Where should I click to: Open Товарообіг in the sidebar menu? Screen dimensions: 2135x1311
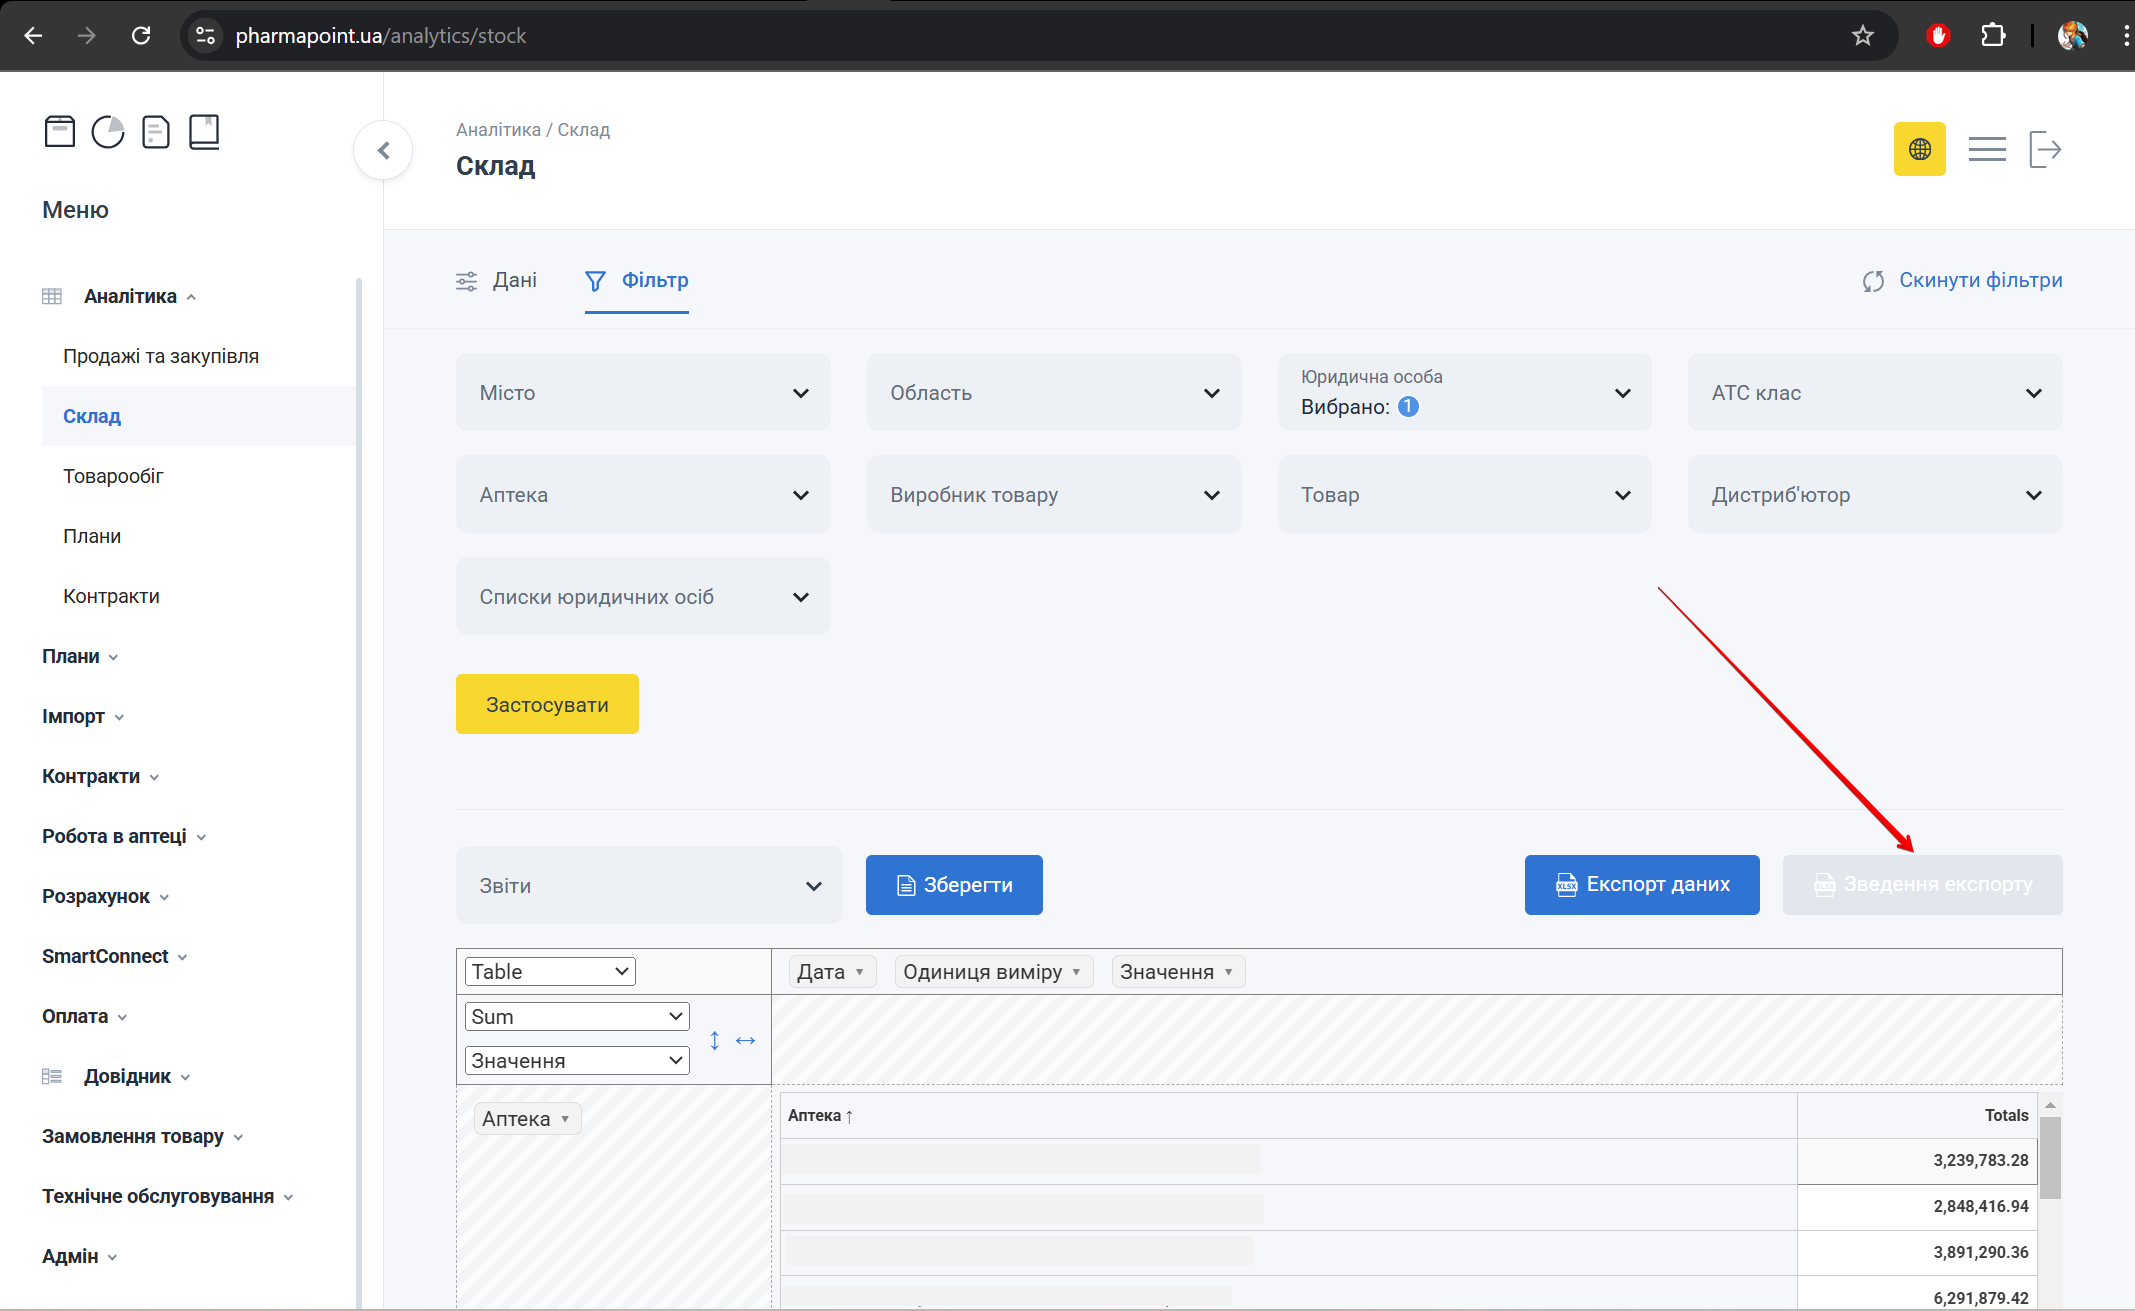pyautogui.click(x=113, y=477)
